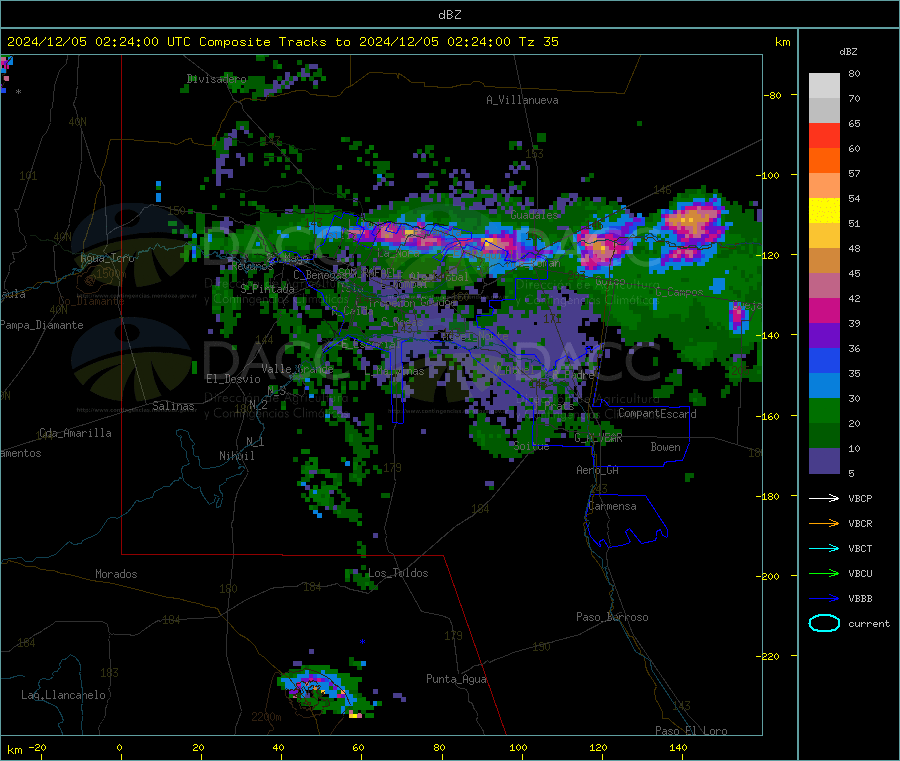This screenshot has width=900, height=761.
Task: Click the cyan 'current' ellipse legend icon
Action: tap(824, 623)
